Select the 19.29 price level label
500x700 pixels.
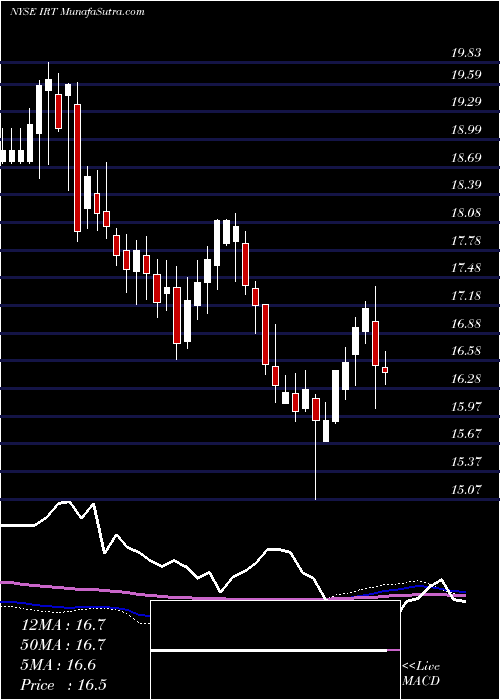coord(466,102)
